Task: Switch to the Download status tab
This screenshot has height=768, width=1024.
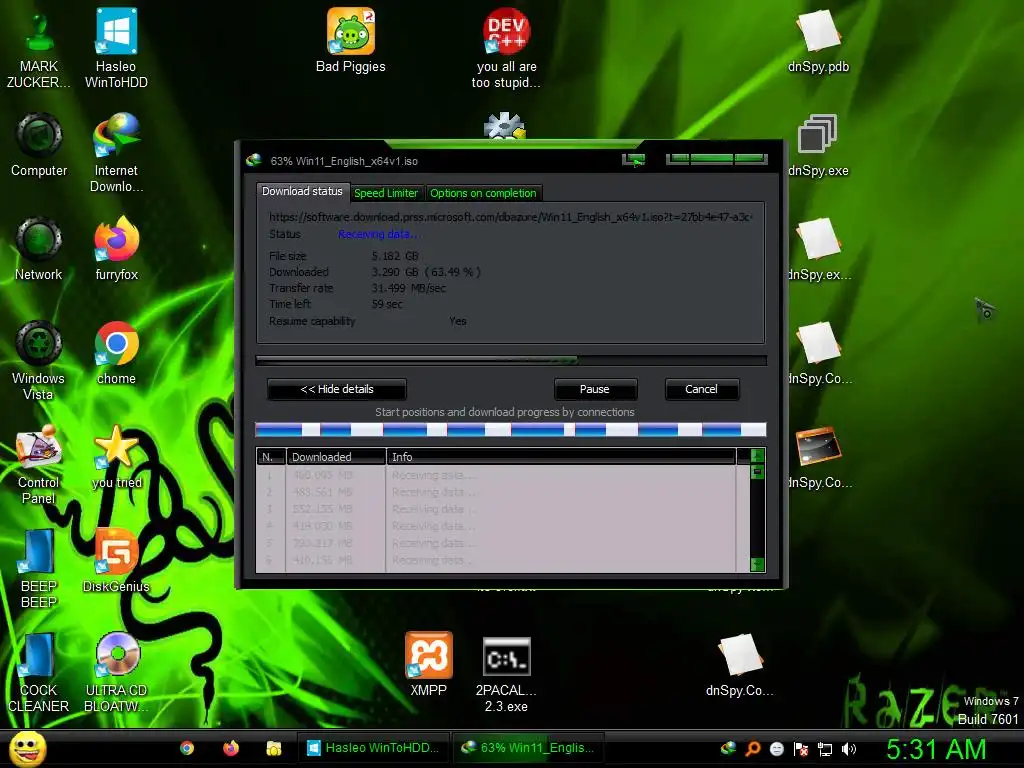Action: pos(302,191)
